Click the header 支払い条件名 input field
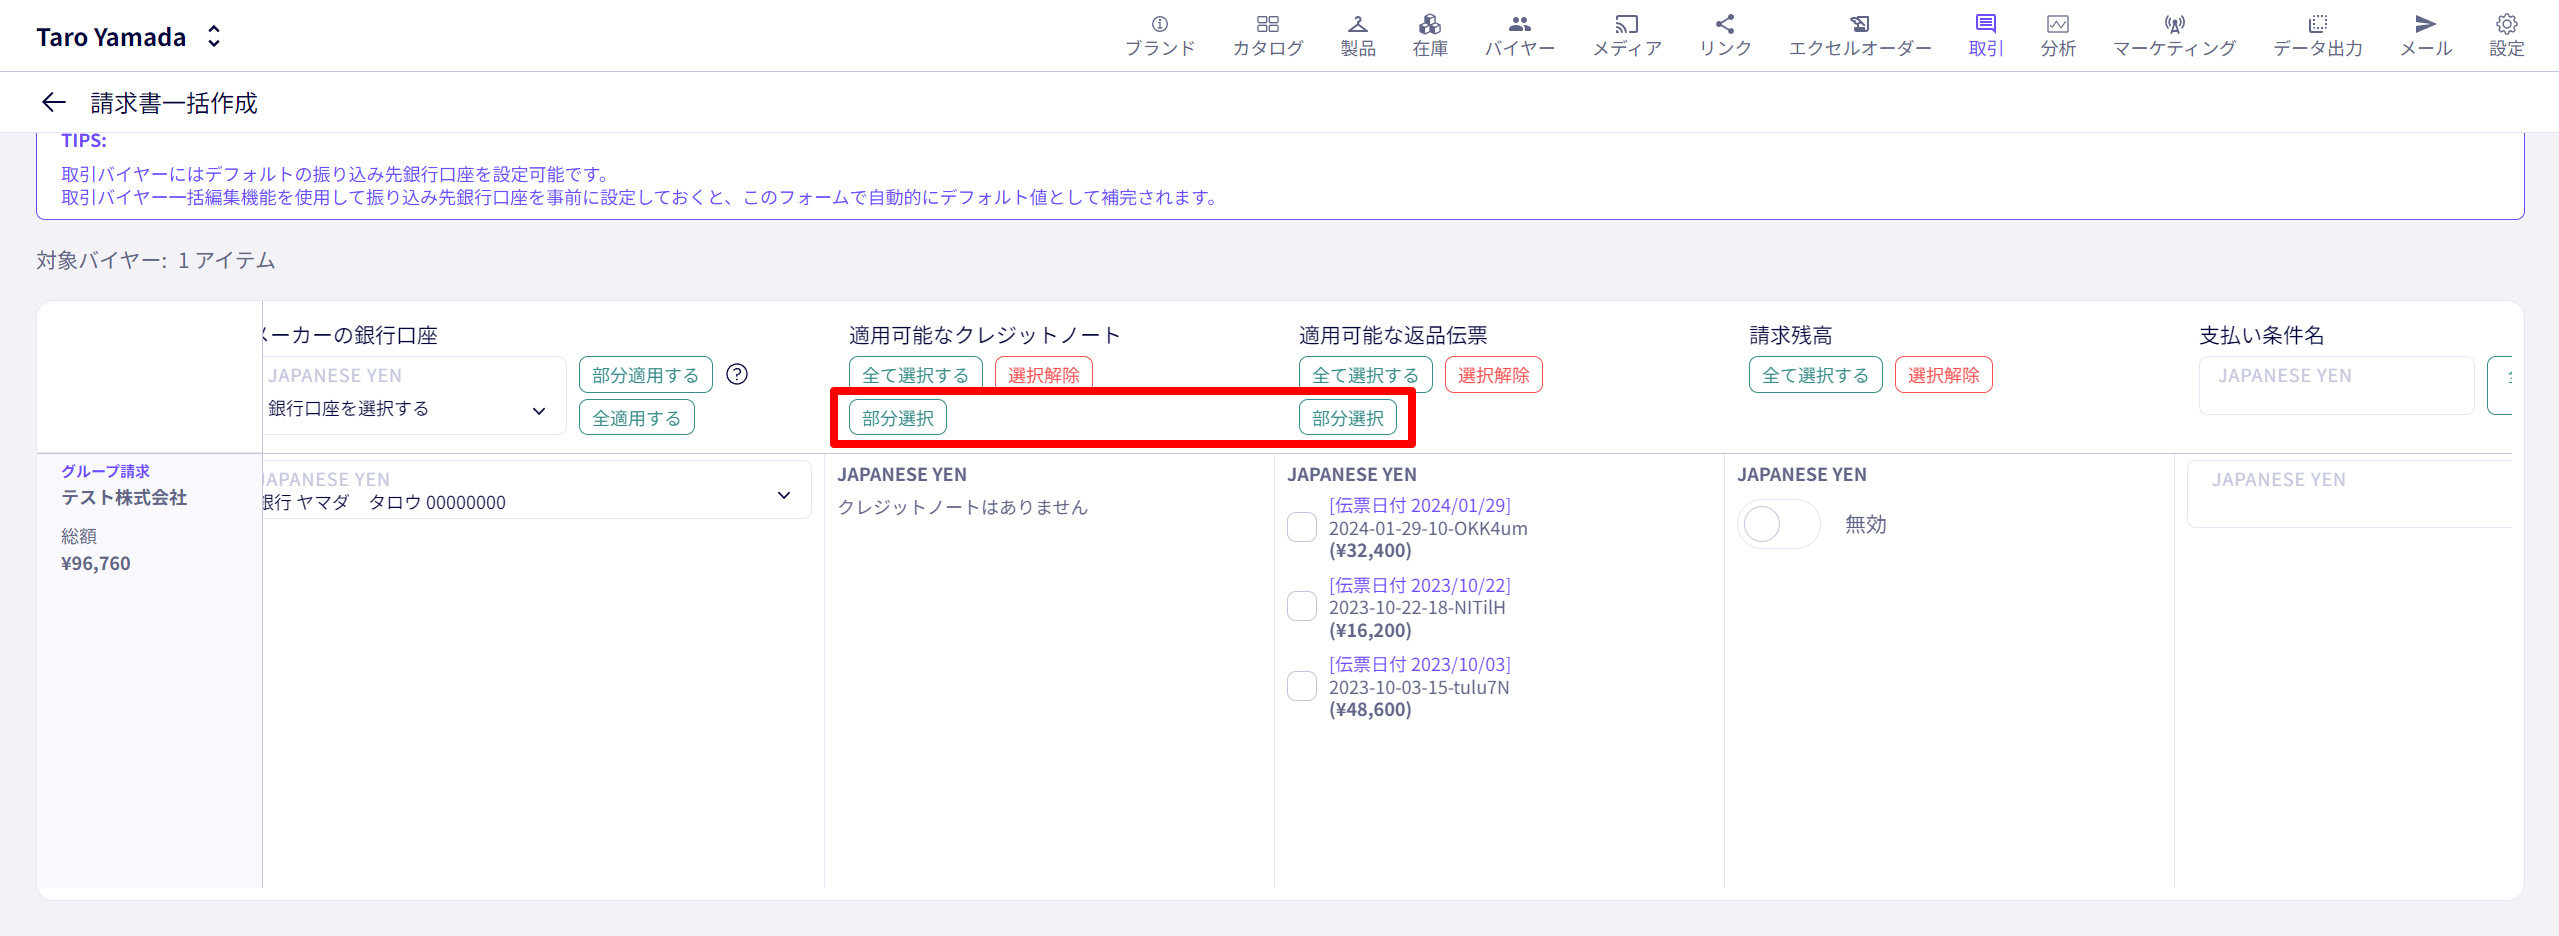The image size is (2559, 936). 2336,385
